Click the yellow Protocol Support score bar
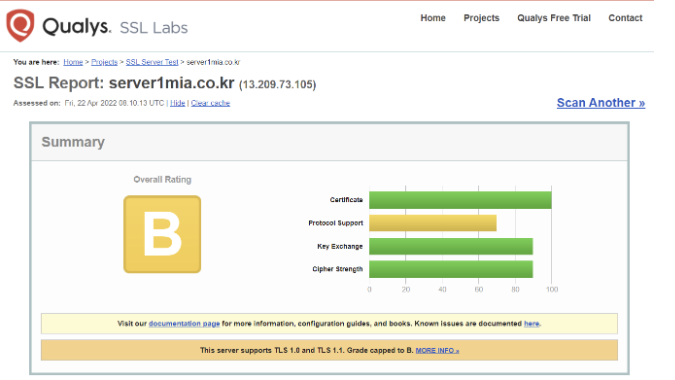Screen dimensions: 675x380 pos(433,223)
